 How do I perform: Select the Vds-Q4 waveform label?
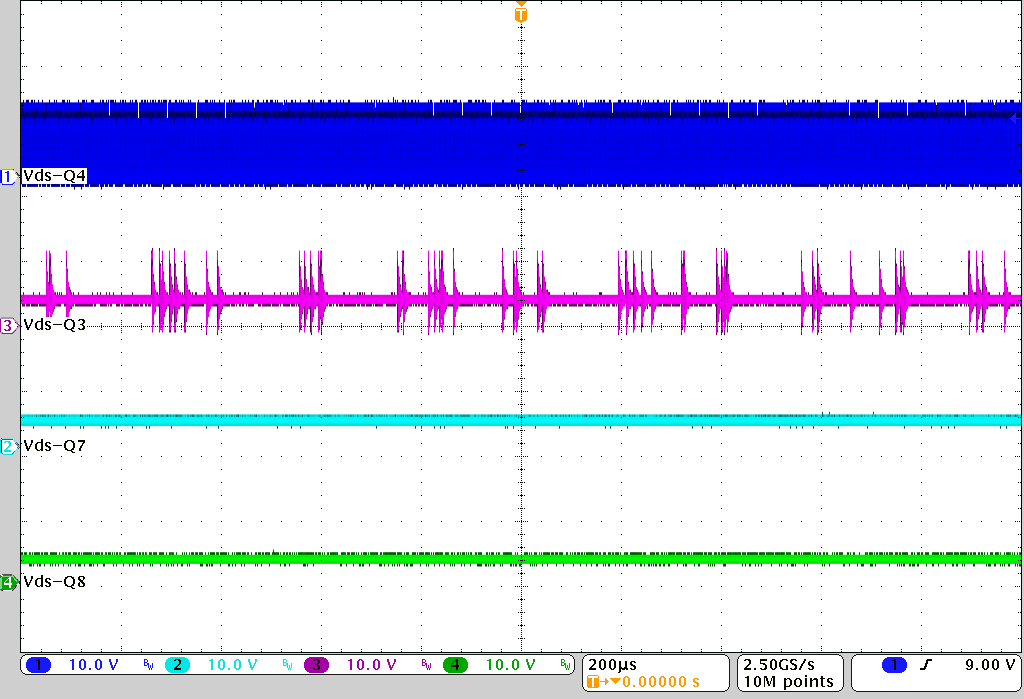(x=55, y=177)
